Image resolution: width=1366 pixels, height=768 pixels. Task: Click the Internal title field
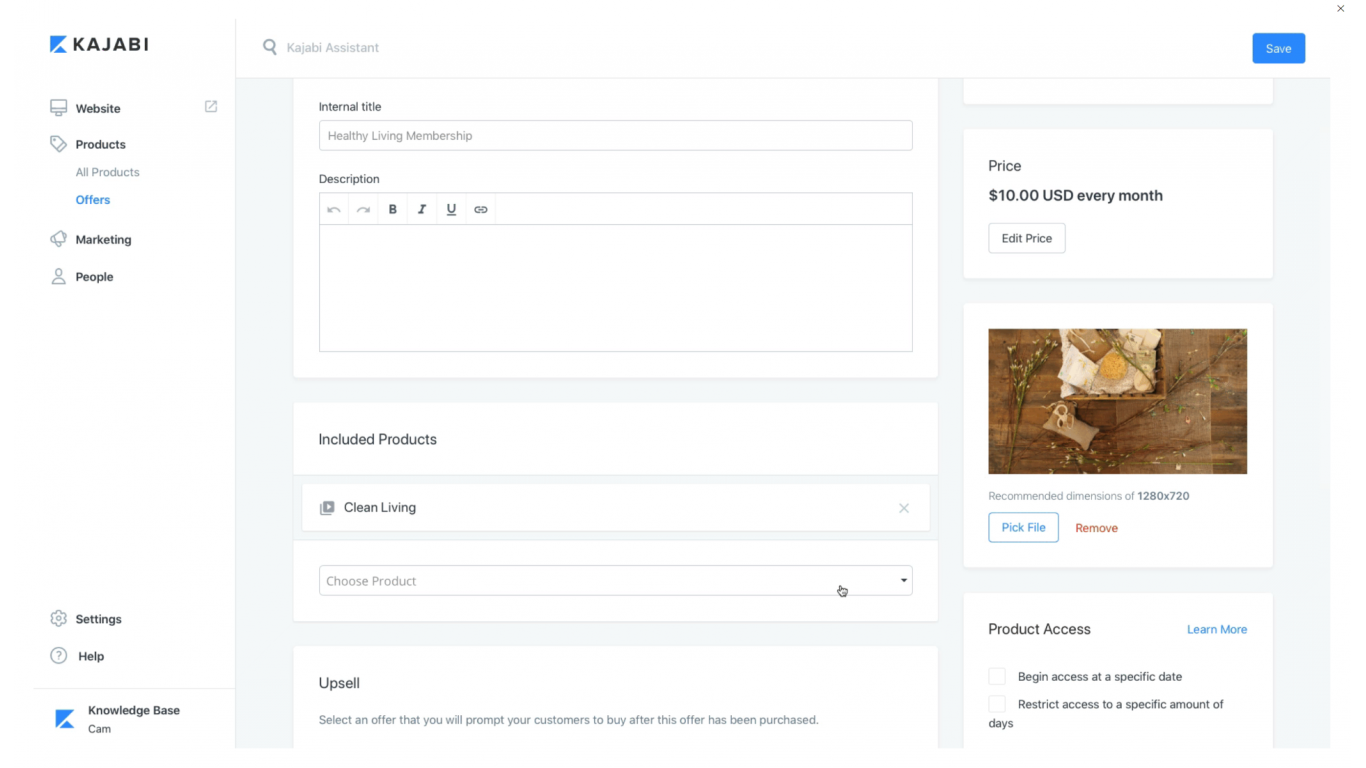click(x=615, y=136)
